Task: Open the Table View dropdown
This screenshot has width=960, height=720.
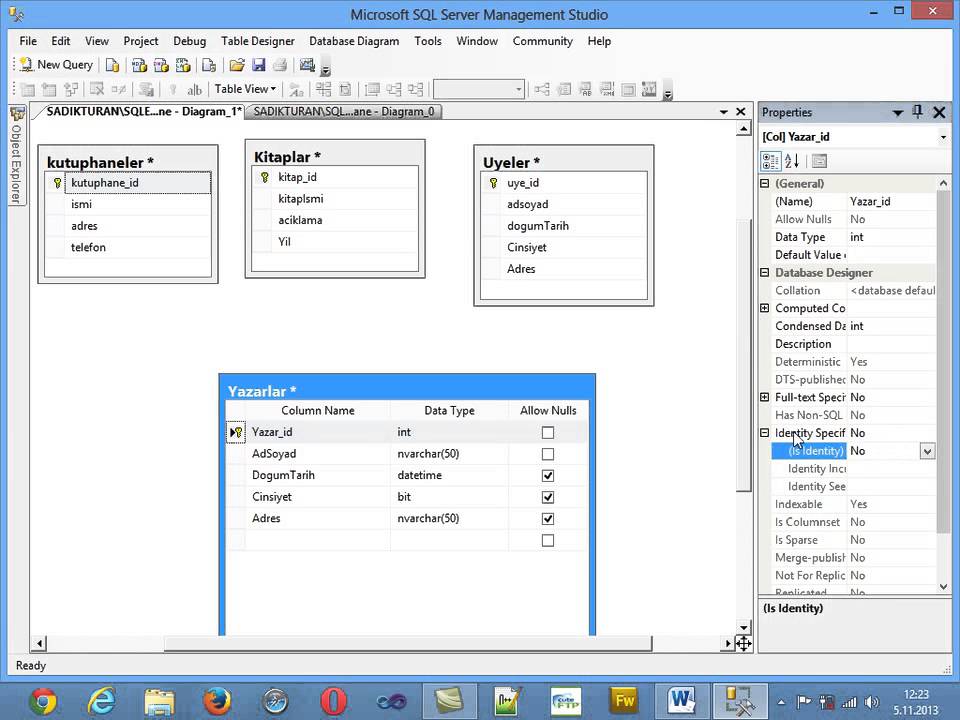Action: click(x=245, y=89)
